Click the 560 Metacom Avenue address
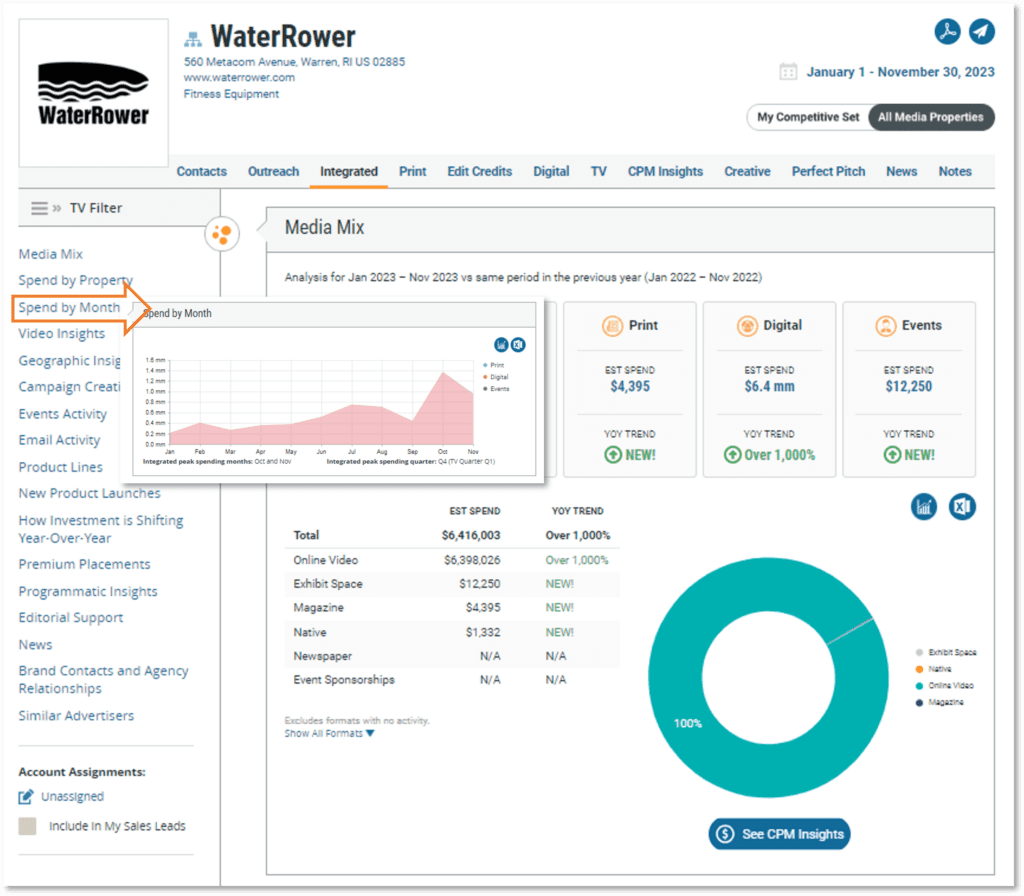 click(294, 62)
